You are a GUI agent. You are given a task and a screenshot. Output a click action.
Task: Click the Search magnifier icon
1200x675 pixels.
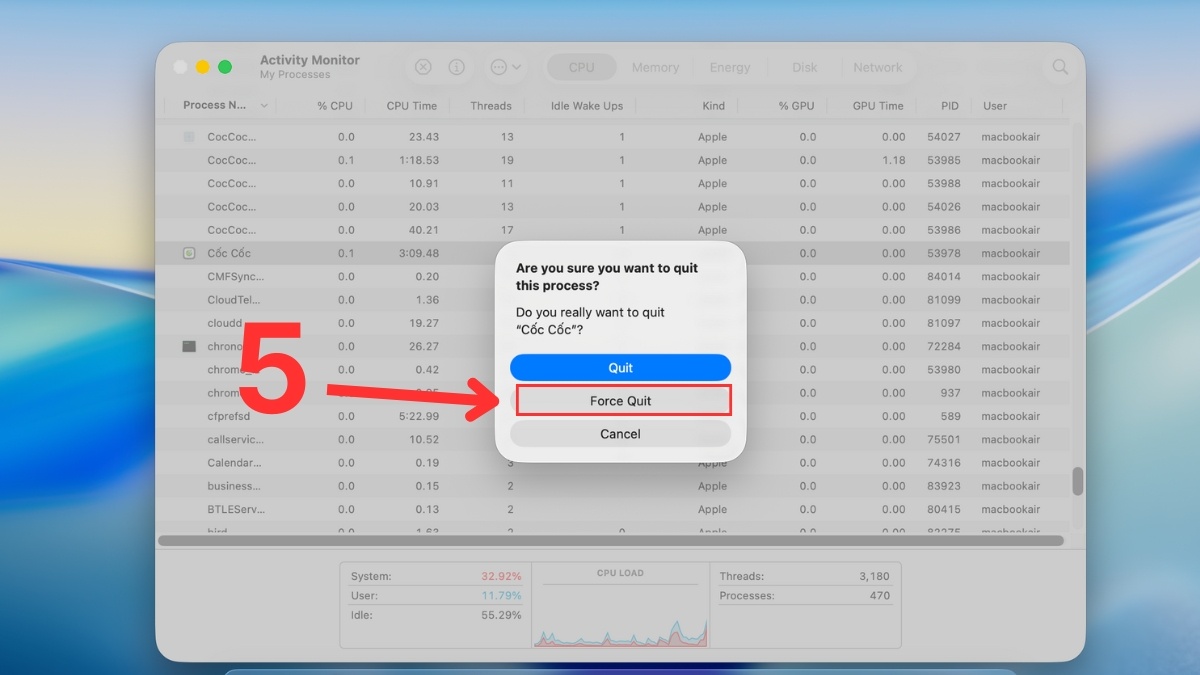(x=1060, y=67)
